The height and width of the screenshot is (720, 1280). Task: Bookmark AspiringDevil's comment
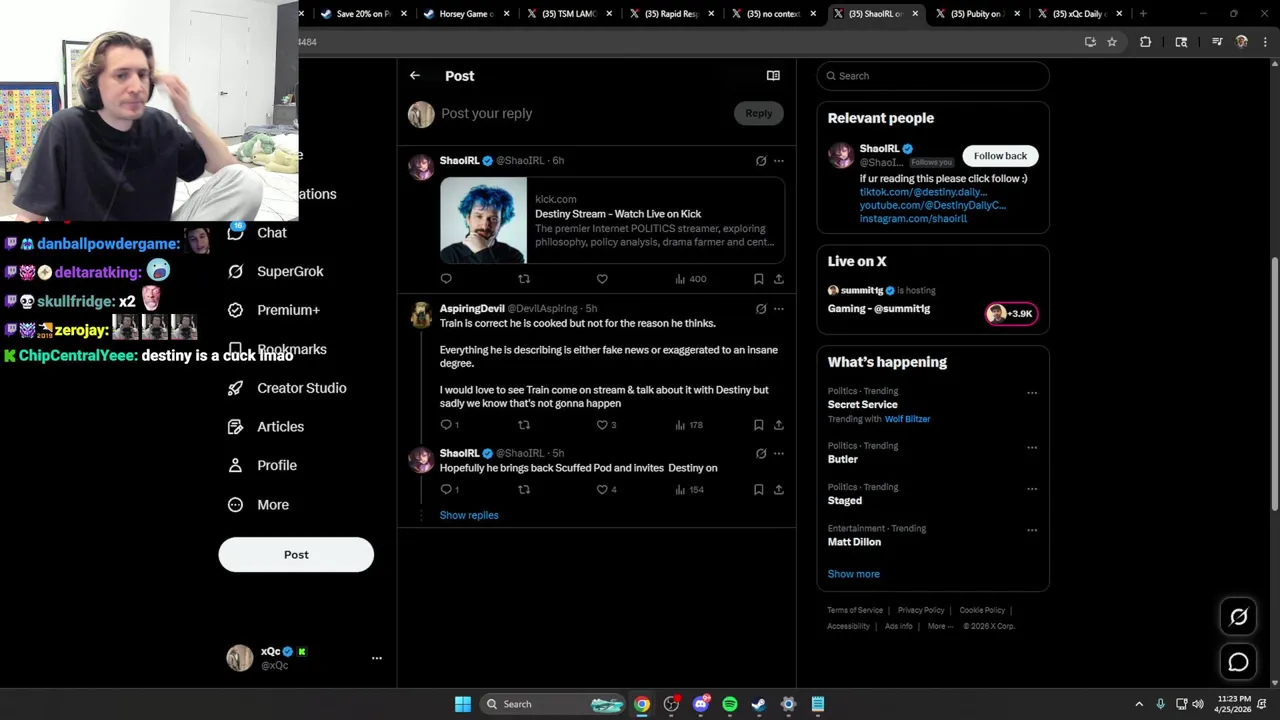(x=759, y=425)
